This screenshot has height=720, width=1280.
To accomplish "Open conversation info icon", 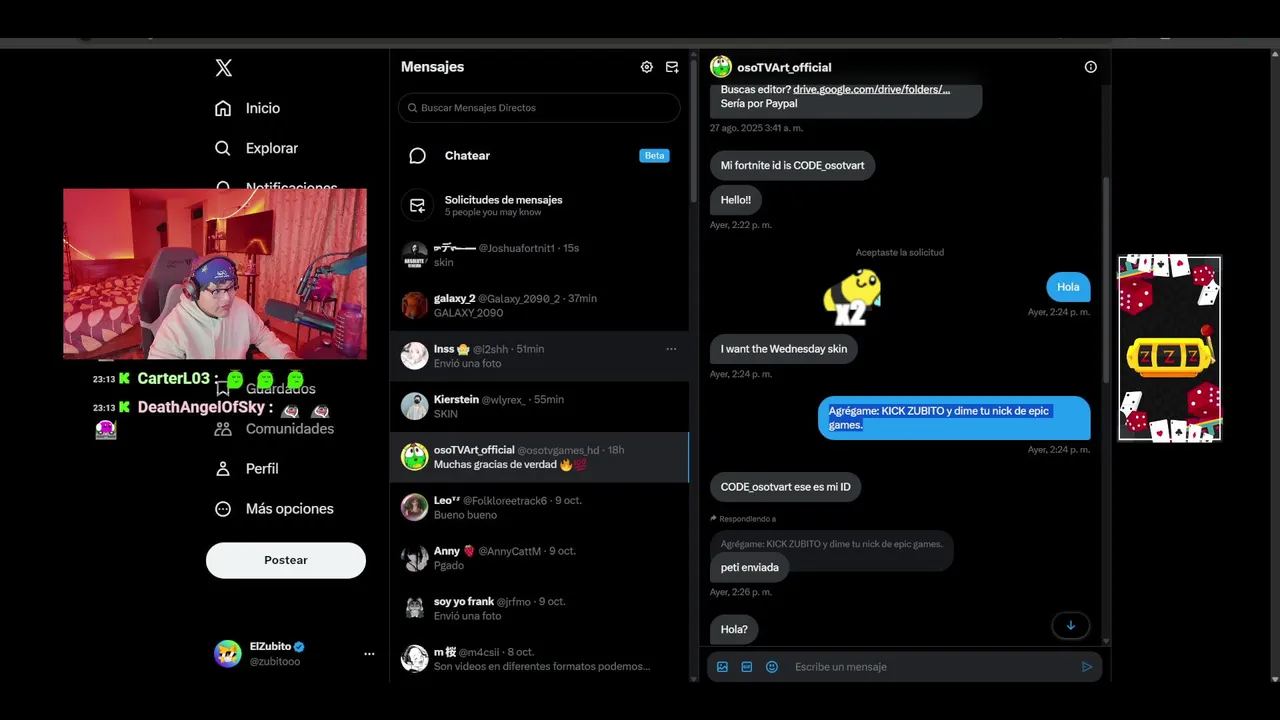I will point(1091,67).
